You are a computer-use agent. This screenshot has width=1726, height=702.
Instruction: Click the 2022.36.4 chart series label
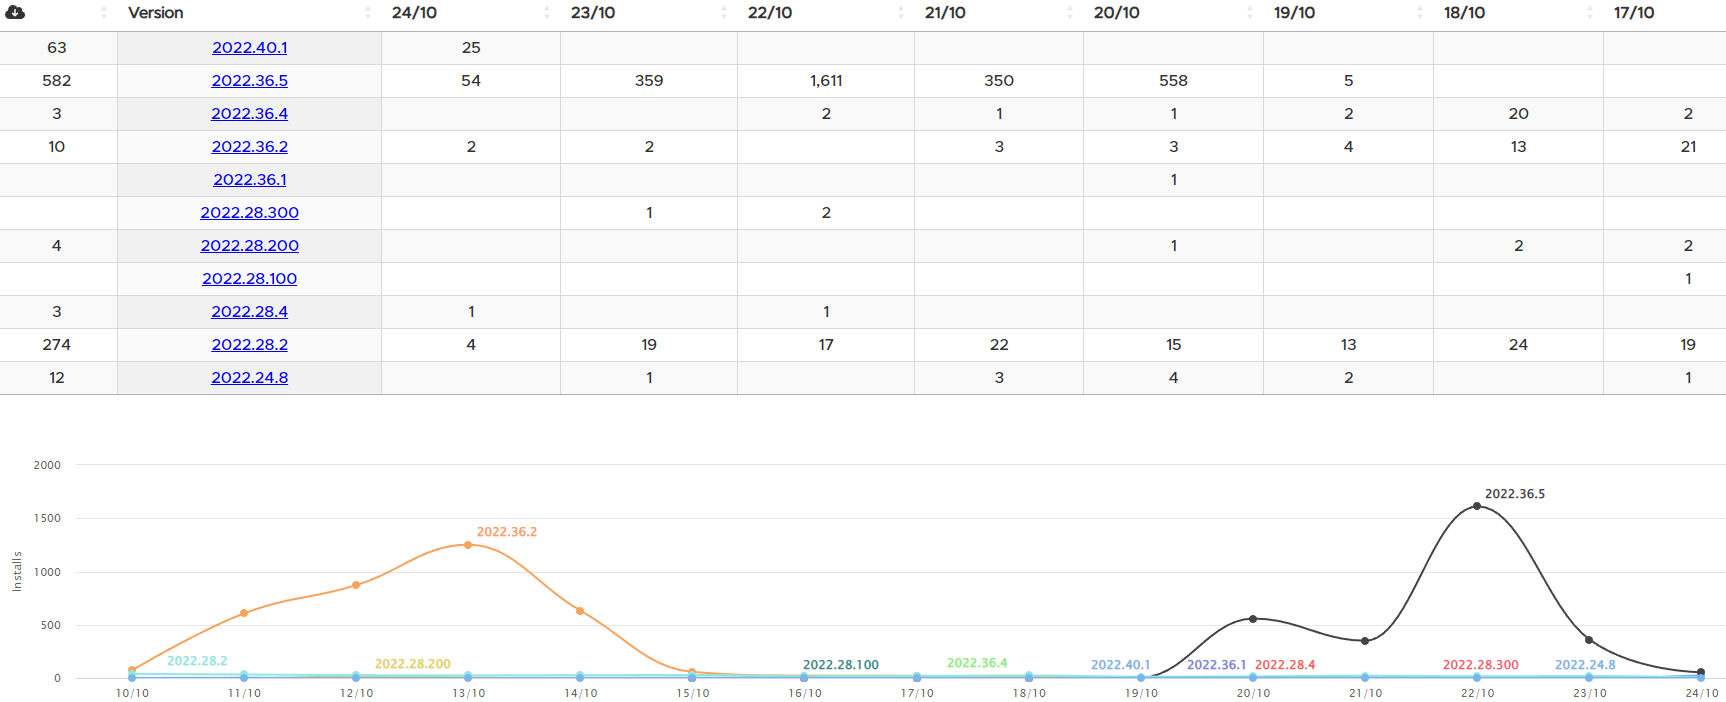pyautogui.click(x=977, y=663)
